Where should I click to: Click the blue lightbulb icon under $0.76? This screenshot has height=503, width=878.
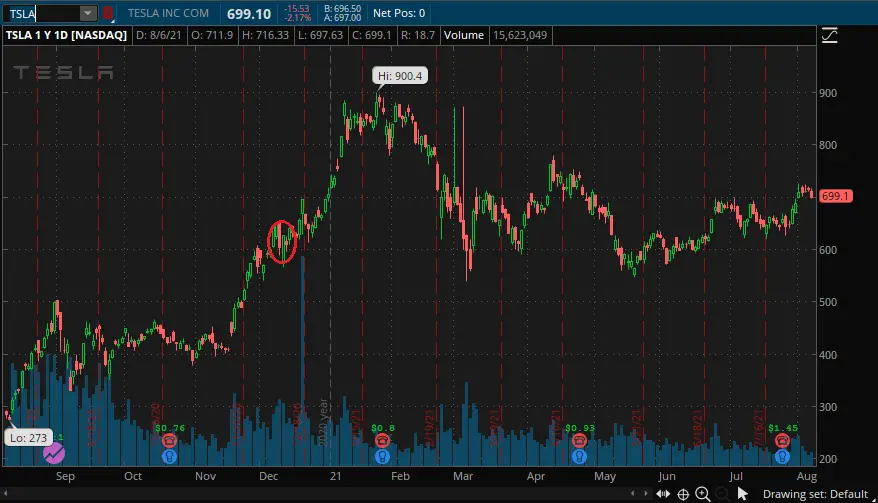169,457
